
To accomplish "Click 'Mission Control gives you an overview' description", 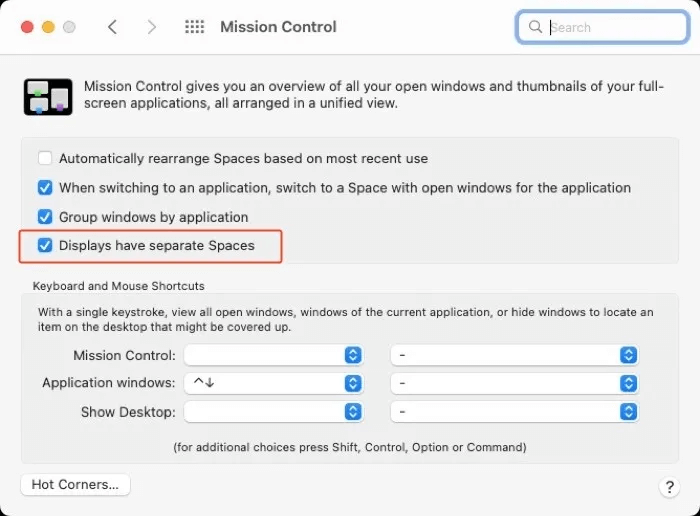I will point(374,95).
